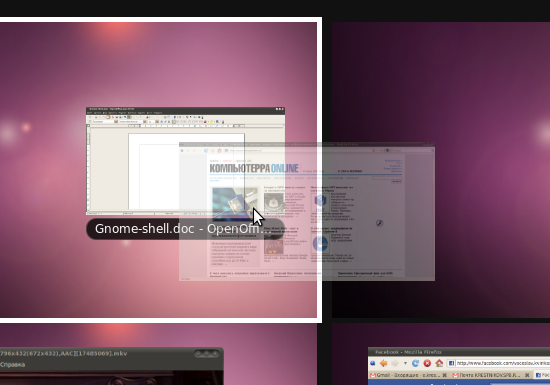Screen dimensions: 550x385
Task: Stop page loading with red X icon
Action: (427, 363)
